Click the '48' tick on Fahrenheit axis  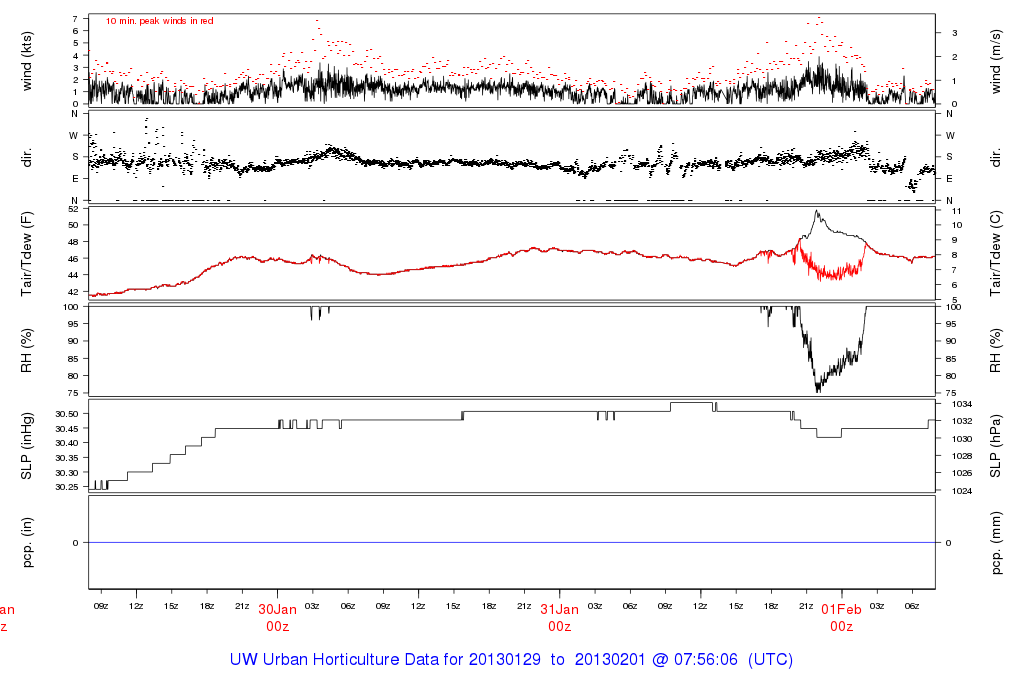(x=73, y=242)
